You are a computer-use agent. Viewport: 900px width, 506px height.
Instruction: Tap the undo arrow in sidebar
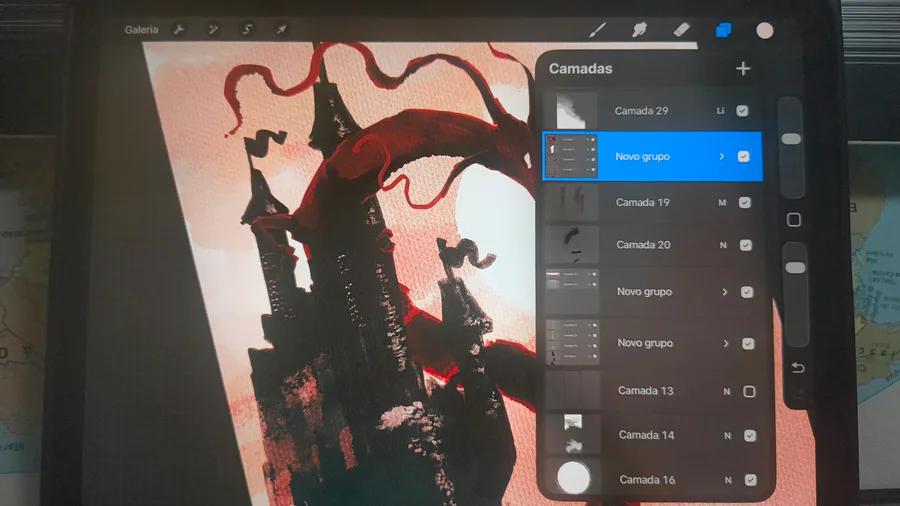coord(798,368)
